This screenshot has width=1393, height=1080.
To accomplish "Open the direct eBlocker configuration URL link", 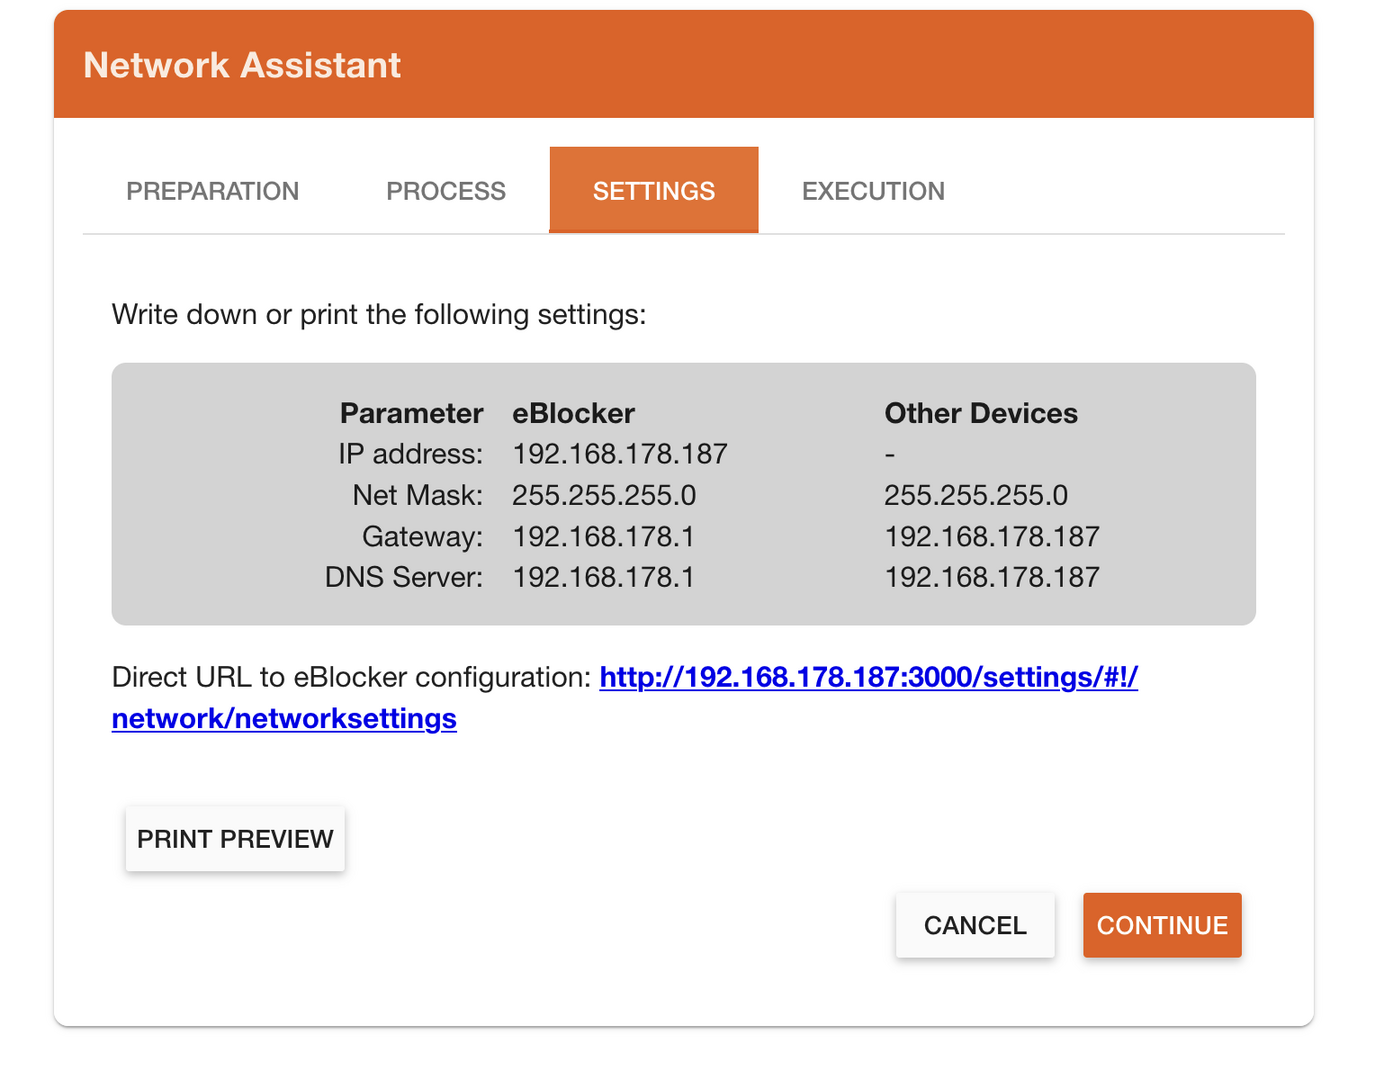I will 867,678.
